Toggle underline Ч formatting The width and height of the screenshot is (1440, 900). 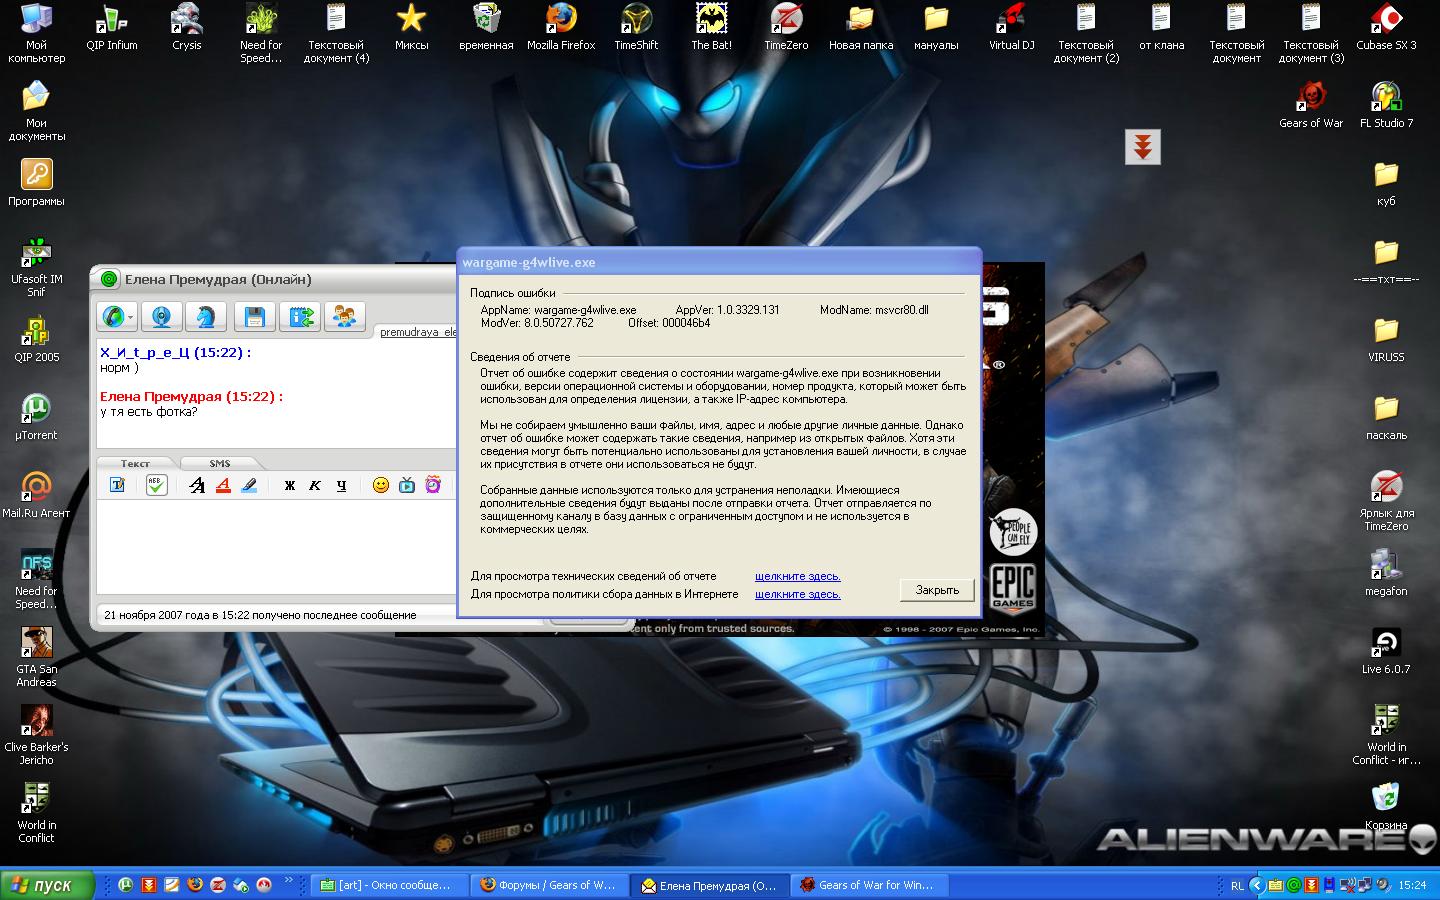[341, 485]
